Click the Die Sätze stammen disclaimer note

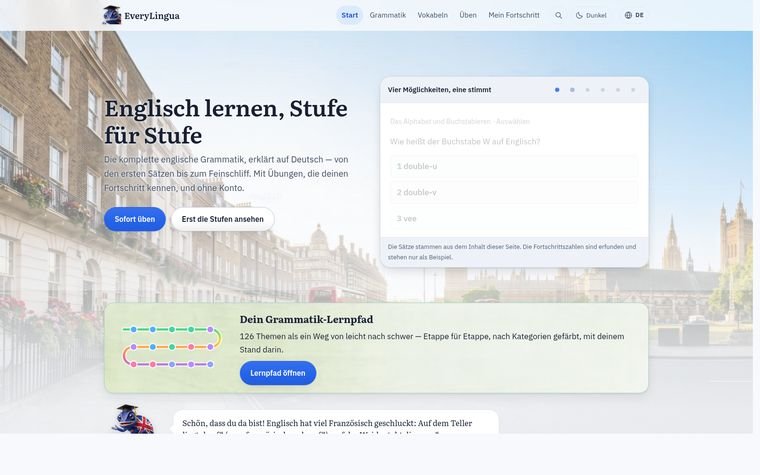click(x=512, y=252)
